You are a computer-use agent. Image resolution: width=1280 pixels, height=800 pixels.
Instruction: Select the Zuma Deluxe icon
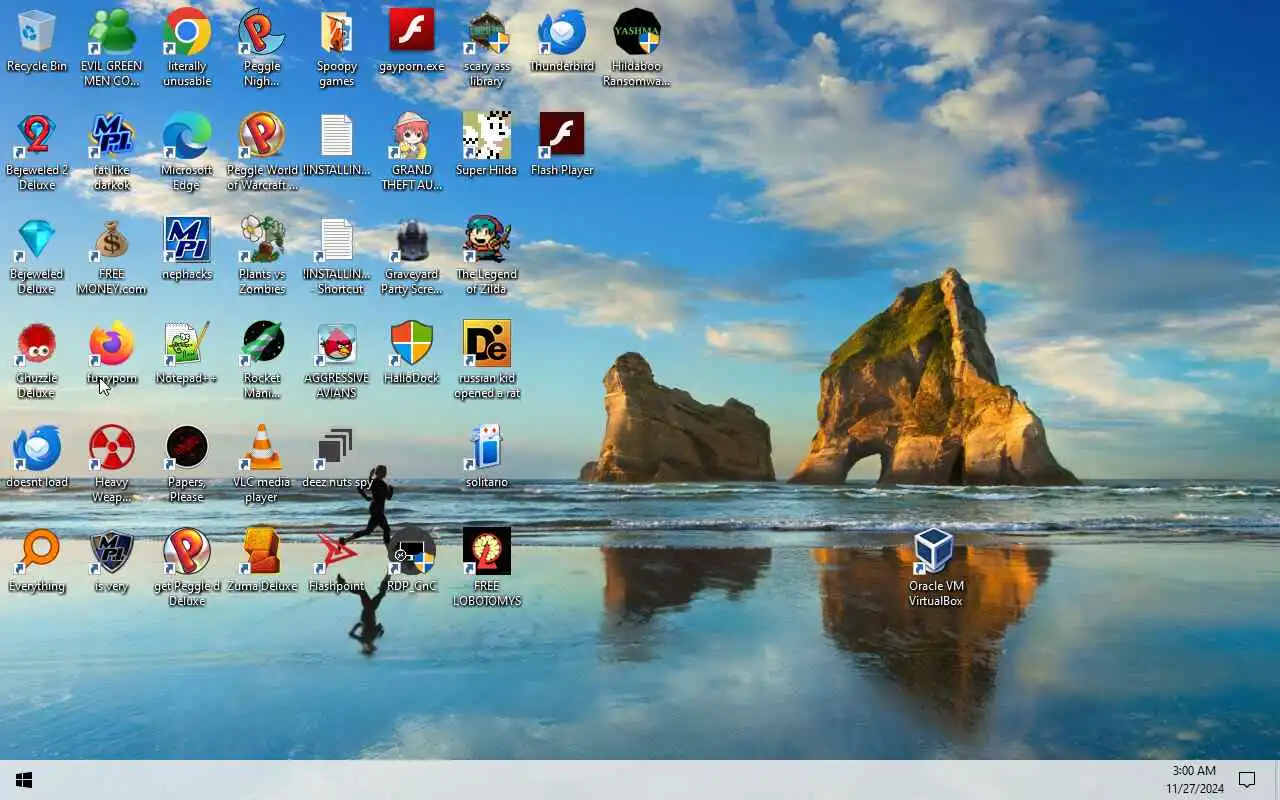[x=262, y=552]
